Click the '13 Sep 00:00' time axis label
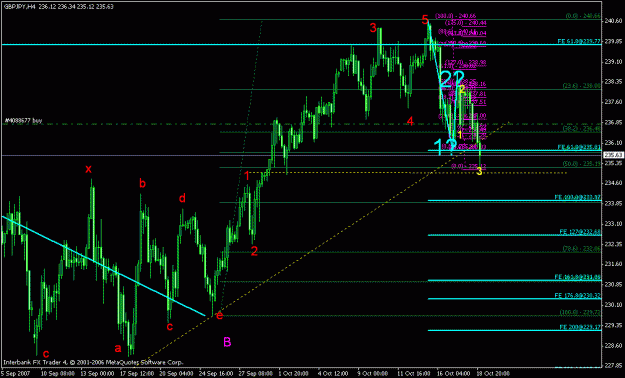Screen dimensions: 625x378 pos(97,374)
